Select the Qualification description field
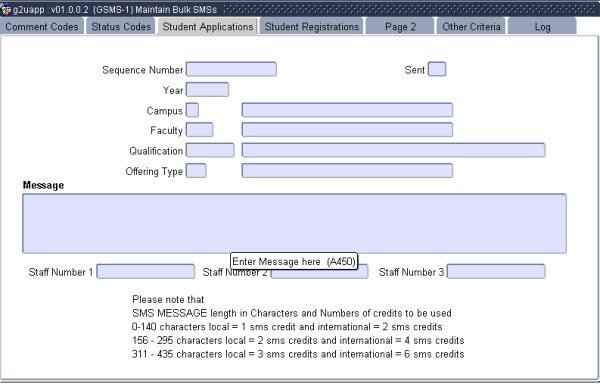 [x=393, y=150]
